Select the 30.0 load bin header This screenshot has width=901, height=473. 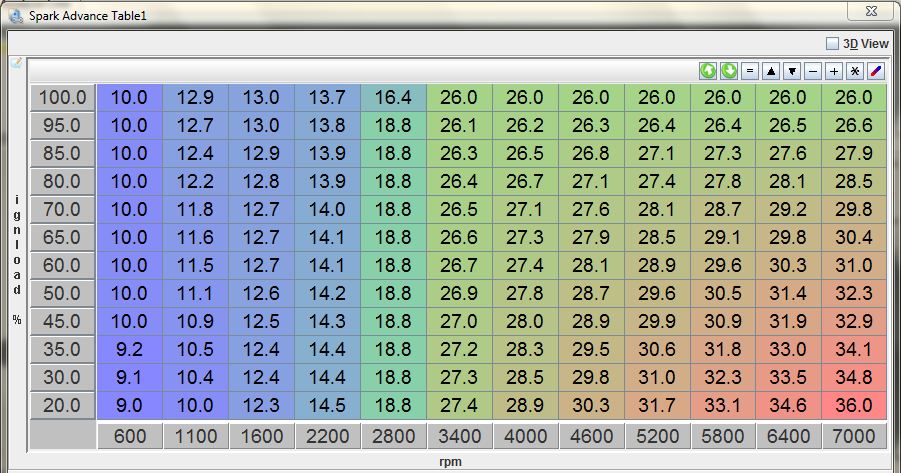click(62, 378)
